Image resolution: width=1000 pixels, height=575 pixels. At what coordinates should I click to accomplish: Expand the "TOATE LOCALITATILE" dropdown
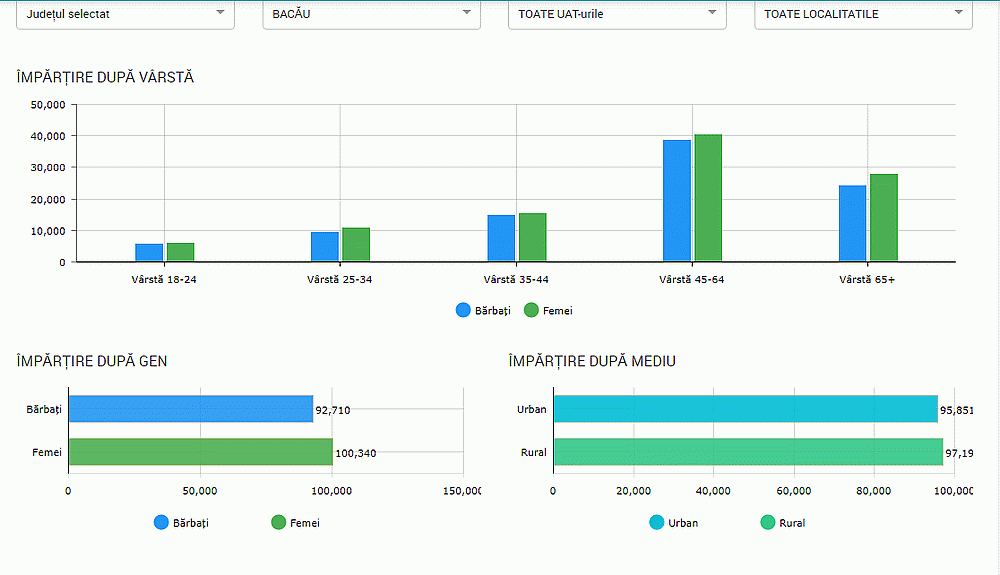pyautogui.click(x=863, y=14)
